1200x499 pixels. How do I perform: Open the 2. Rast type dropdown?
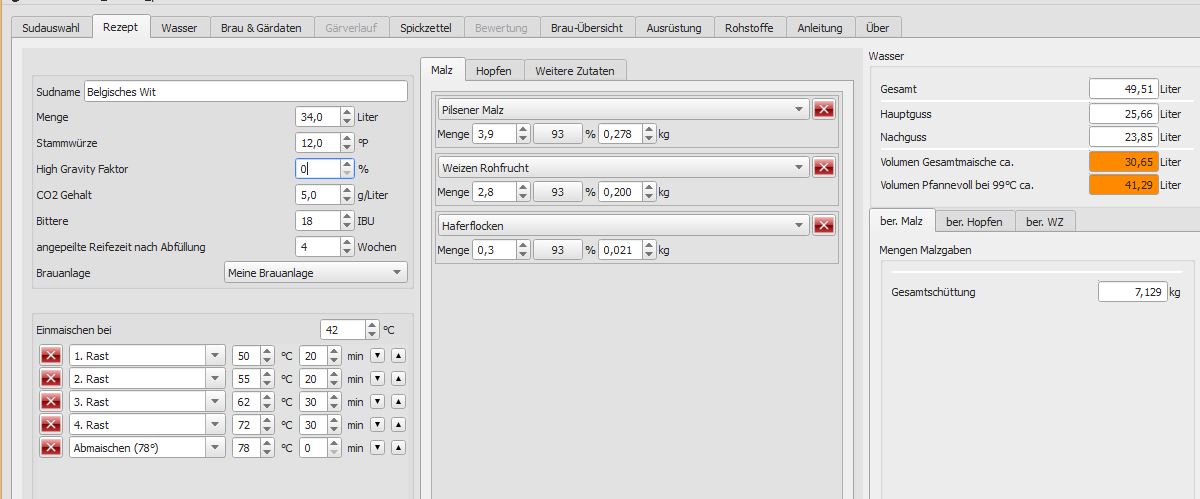215,379
